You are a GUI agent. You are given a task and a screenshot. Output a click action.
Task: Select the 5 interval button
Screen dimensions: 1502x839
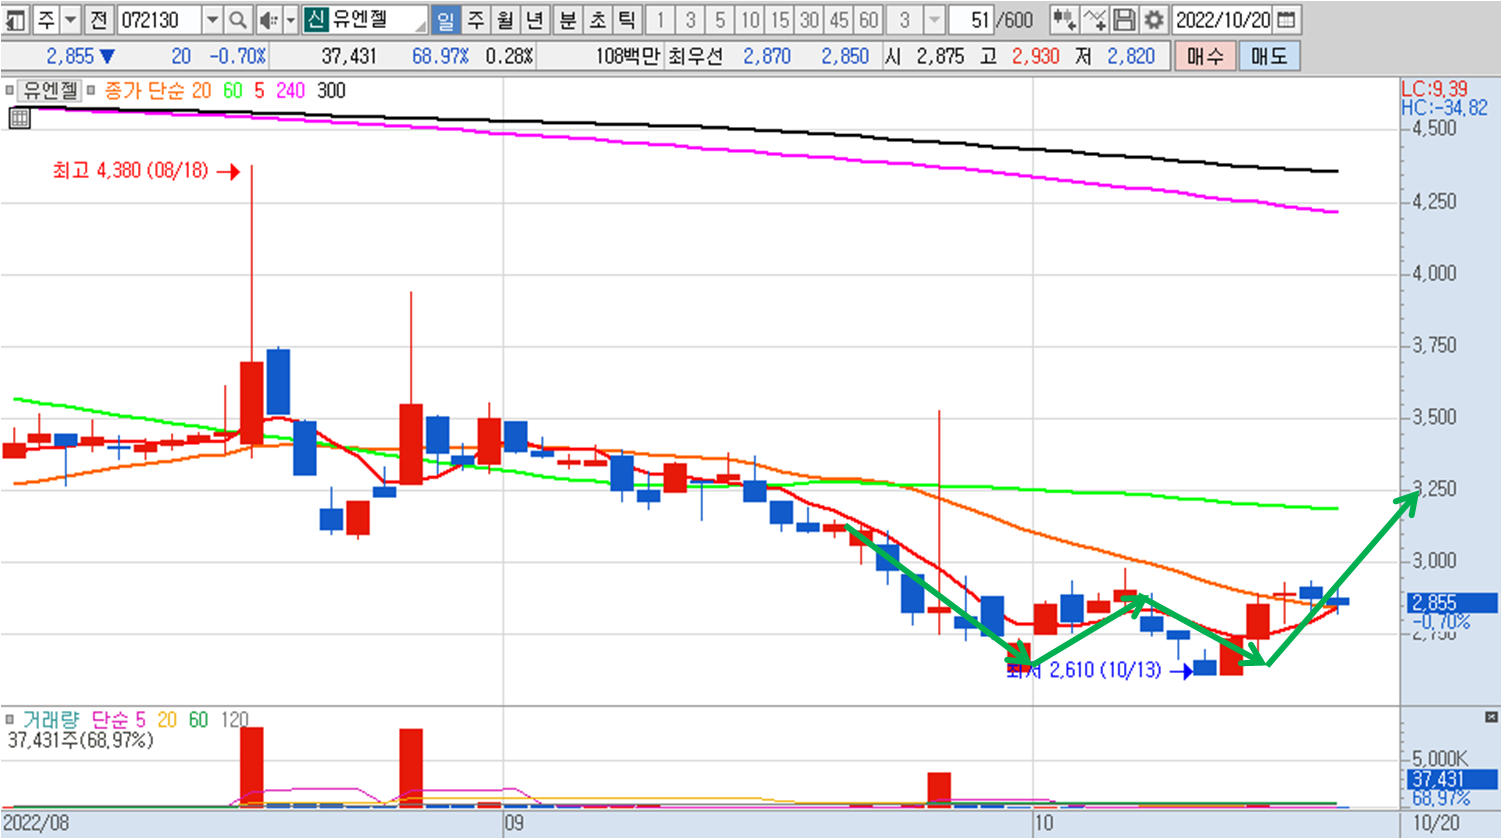click(720, 19)
